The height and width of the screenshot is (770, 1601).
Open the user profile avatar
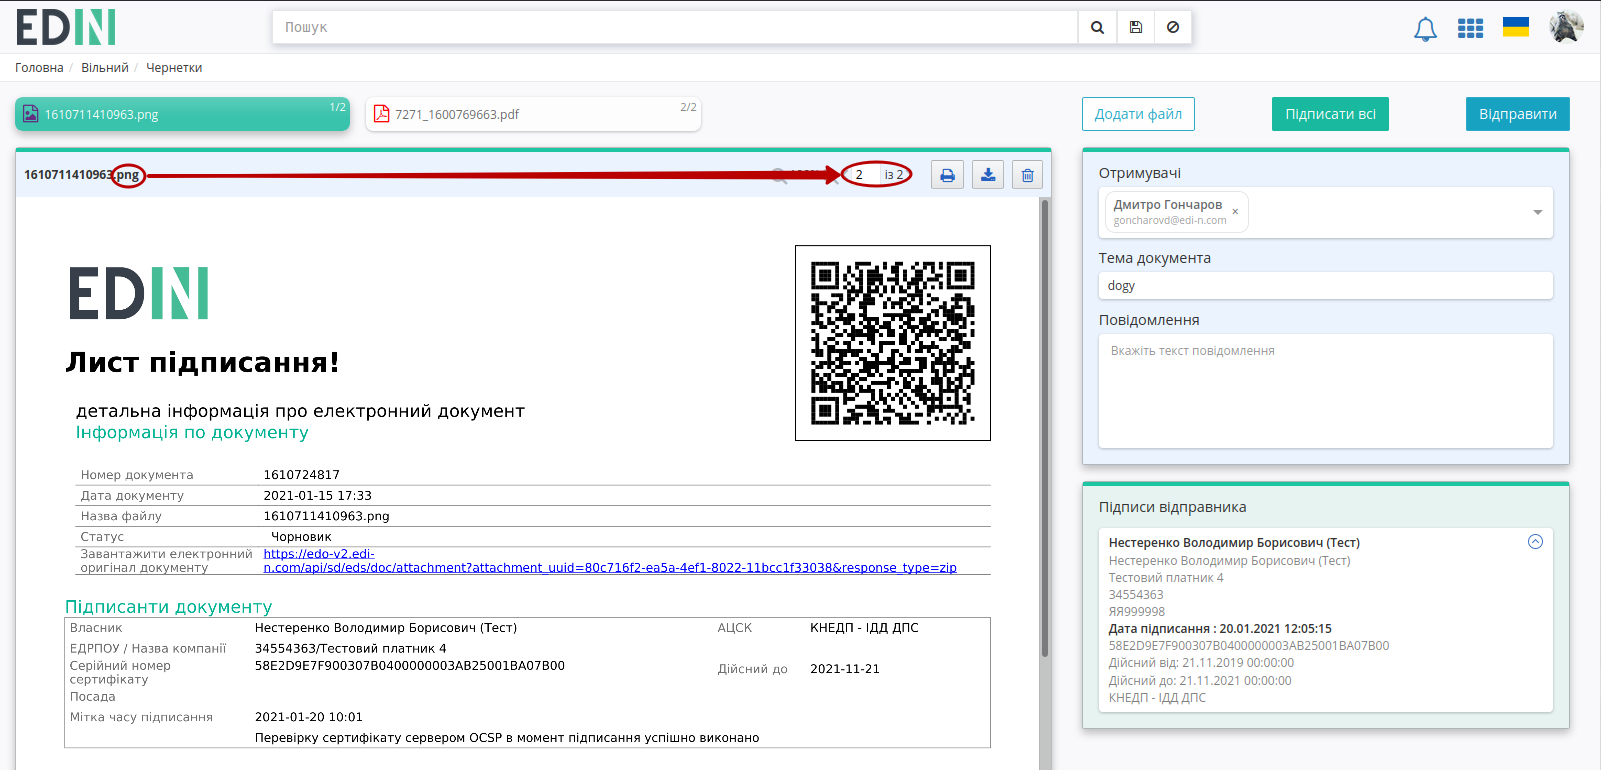(1566, 27)
